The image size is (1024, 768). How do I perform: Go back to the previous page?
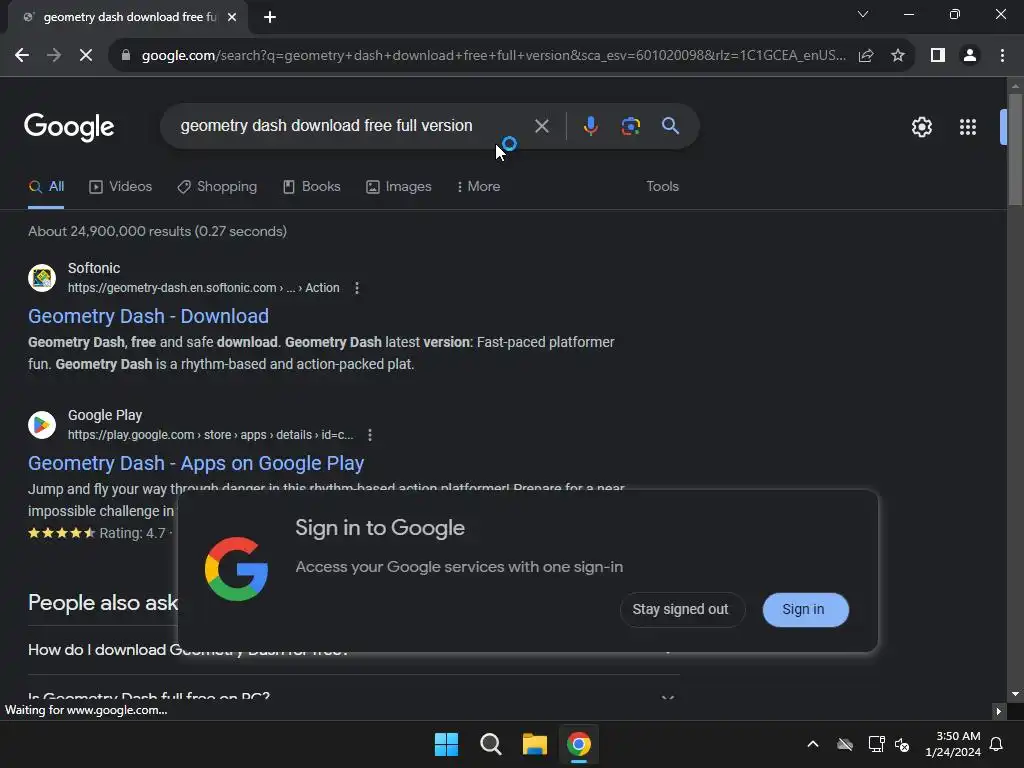(x=22, y=56)
